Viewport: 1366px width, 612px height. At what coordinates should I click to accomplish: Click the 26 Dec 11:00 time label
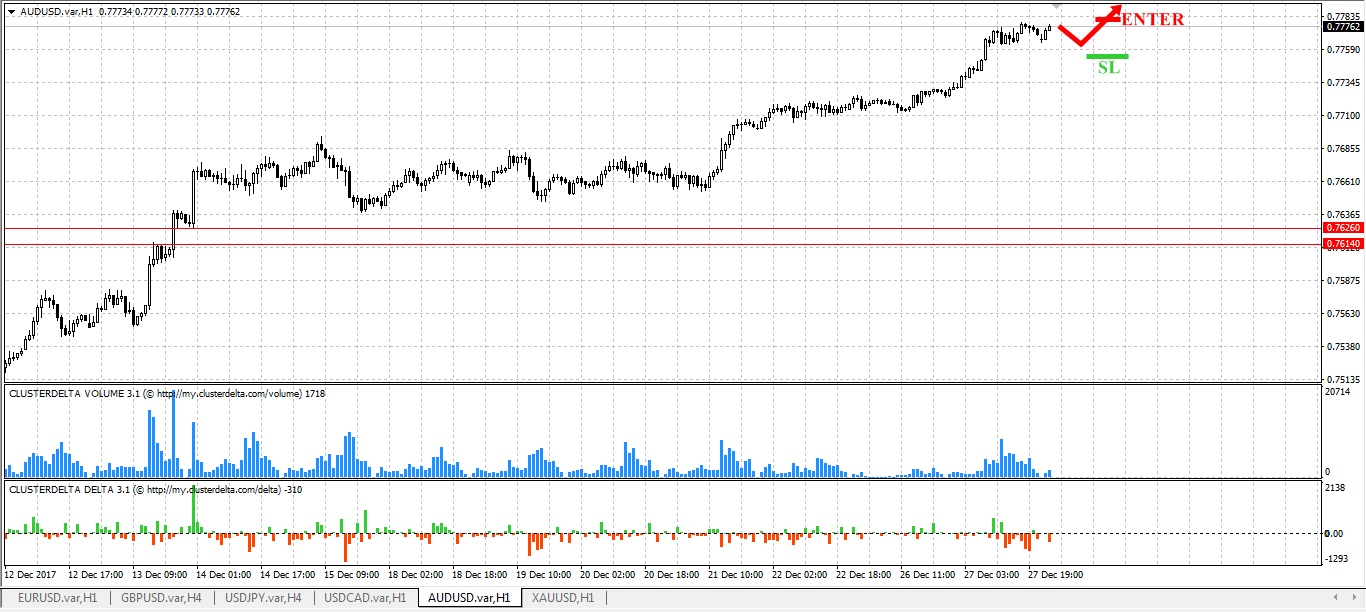tap(928, 576)
